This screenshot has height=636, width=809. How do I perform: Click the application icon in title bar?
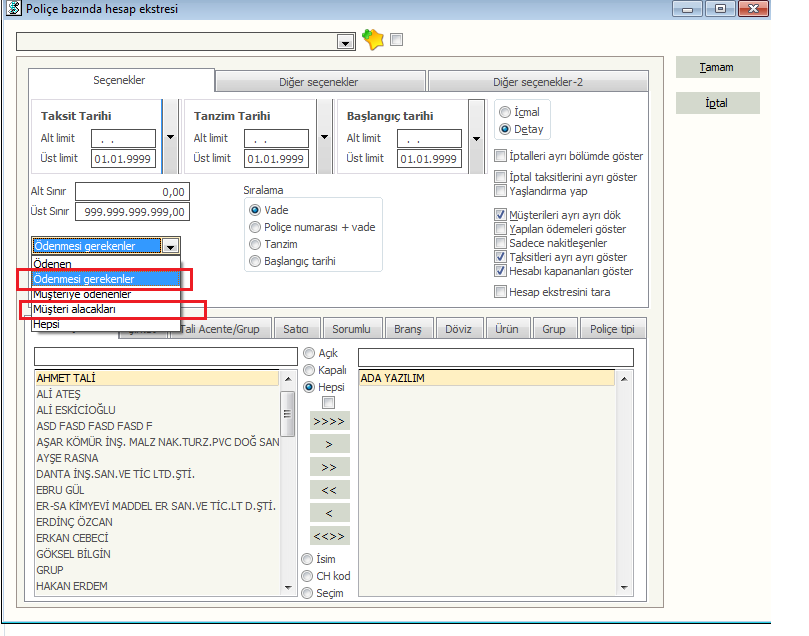[11, 10]
